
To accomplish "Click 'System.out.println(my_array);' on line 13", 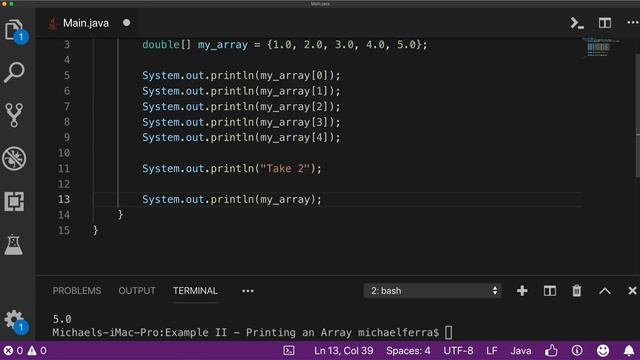I will tap(232, 199).
